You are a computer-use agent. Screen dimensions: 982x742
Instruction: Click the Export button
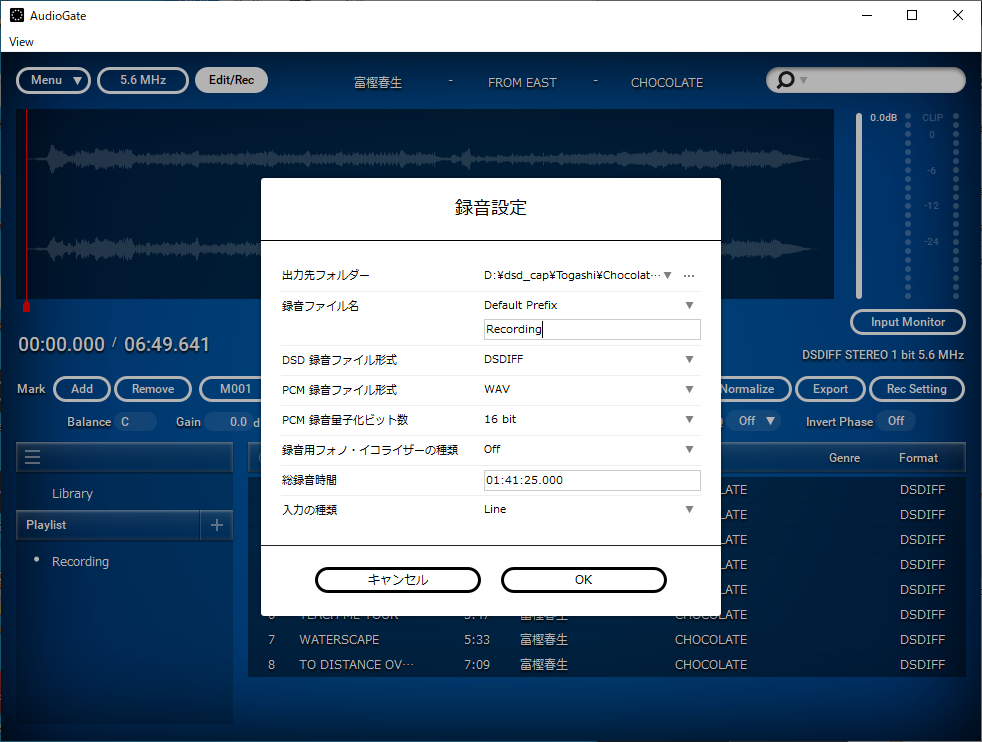pyautogui.click(x=830, y=389)
